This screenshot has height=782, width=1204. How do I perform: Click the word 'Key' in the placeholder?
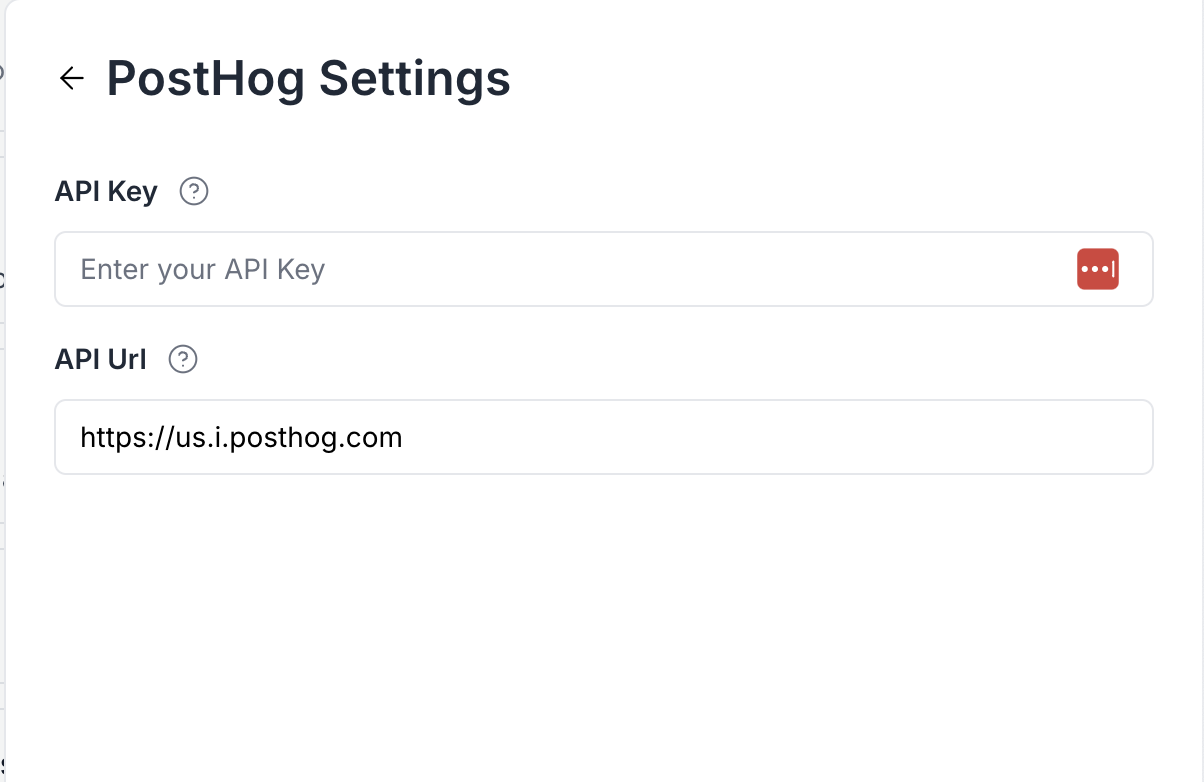coord(301,270)
